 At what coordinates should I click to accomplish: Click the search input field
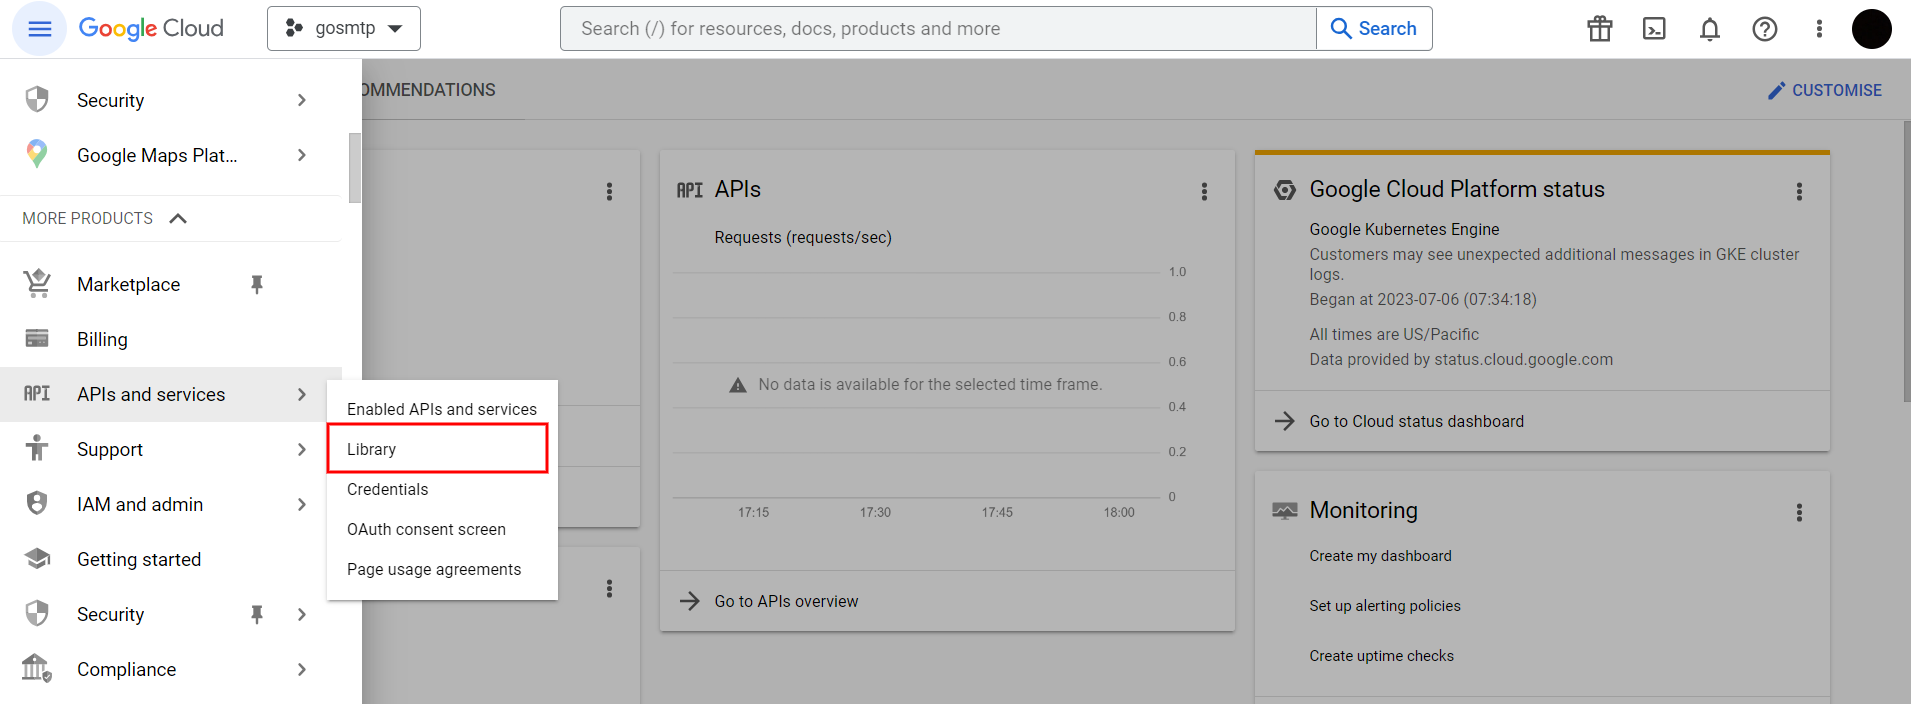[938, 29]
